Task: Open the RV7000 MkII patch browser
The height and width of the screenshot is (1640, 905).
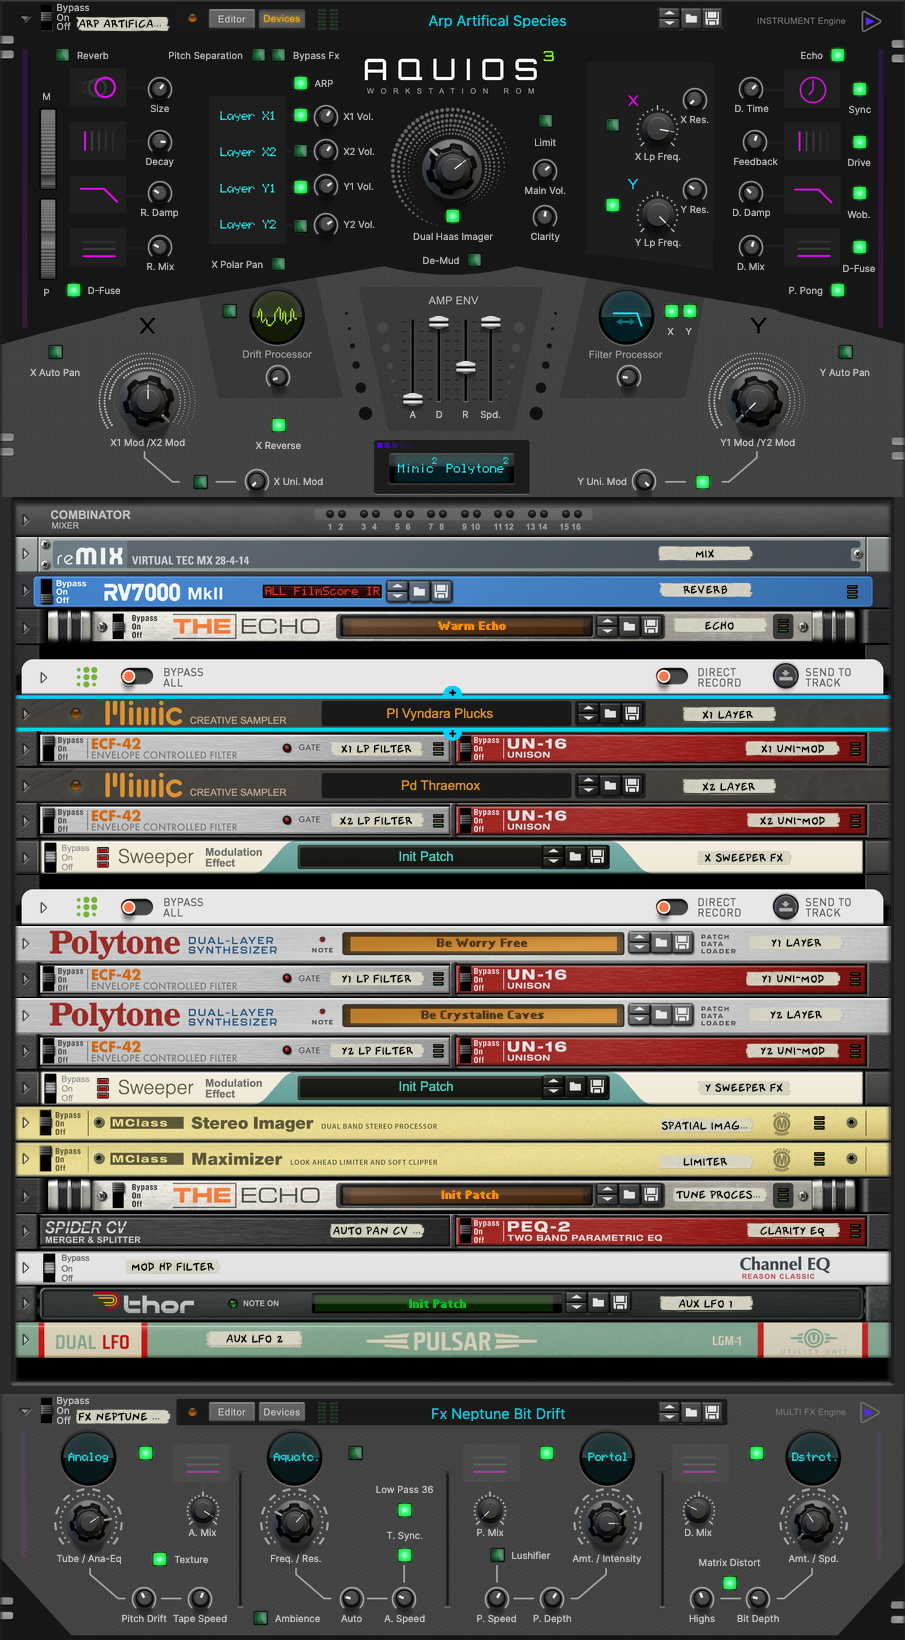Action: (x=419, y=591)
